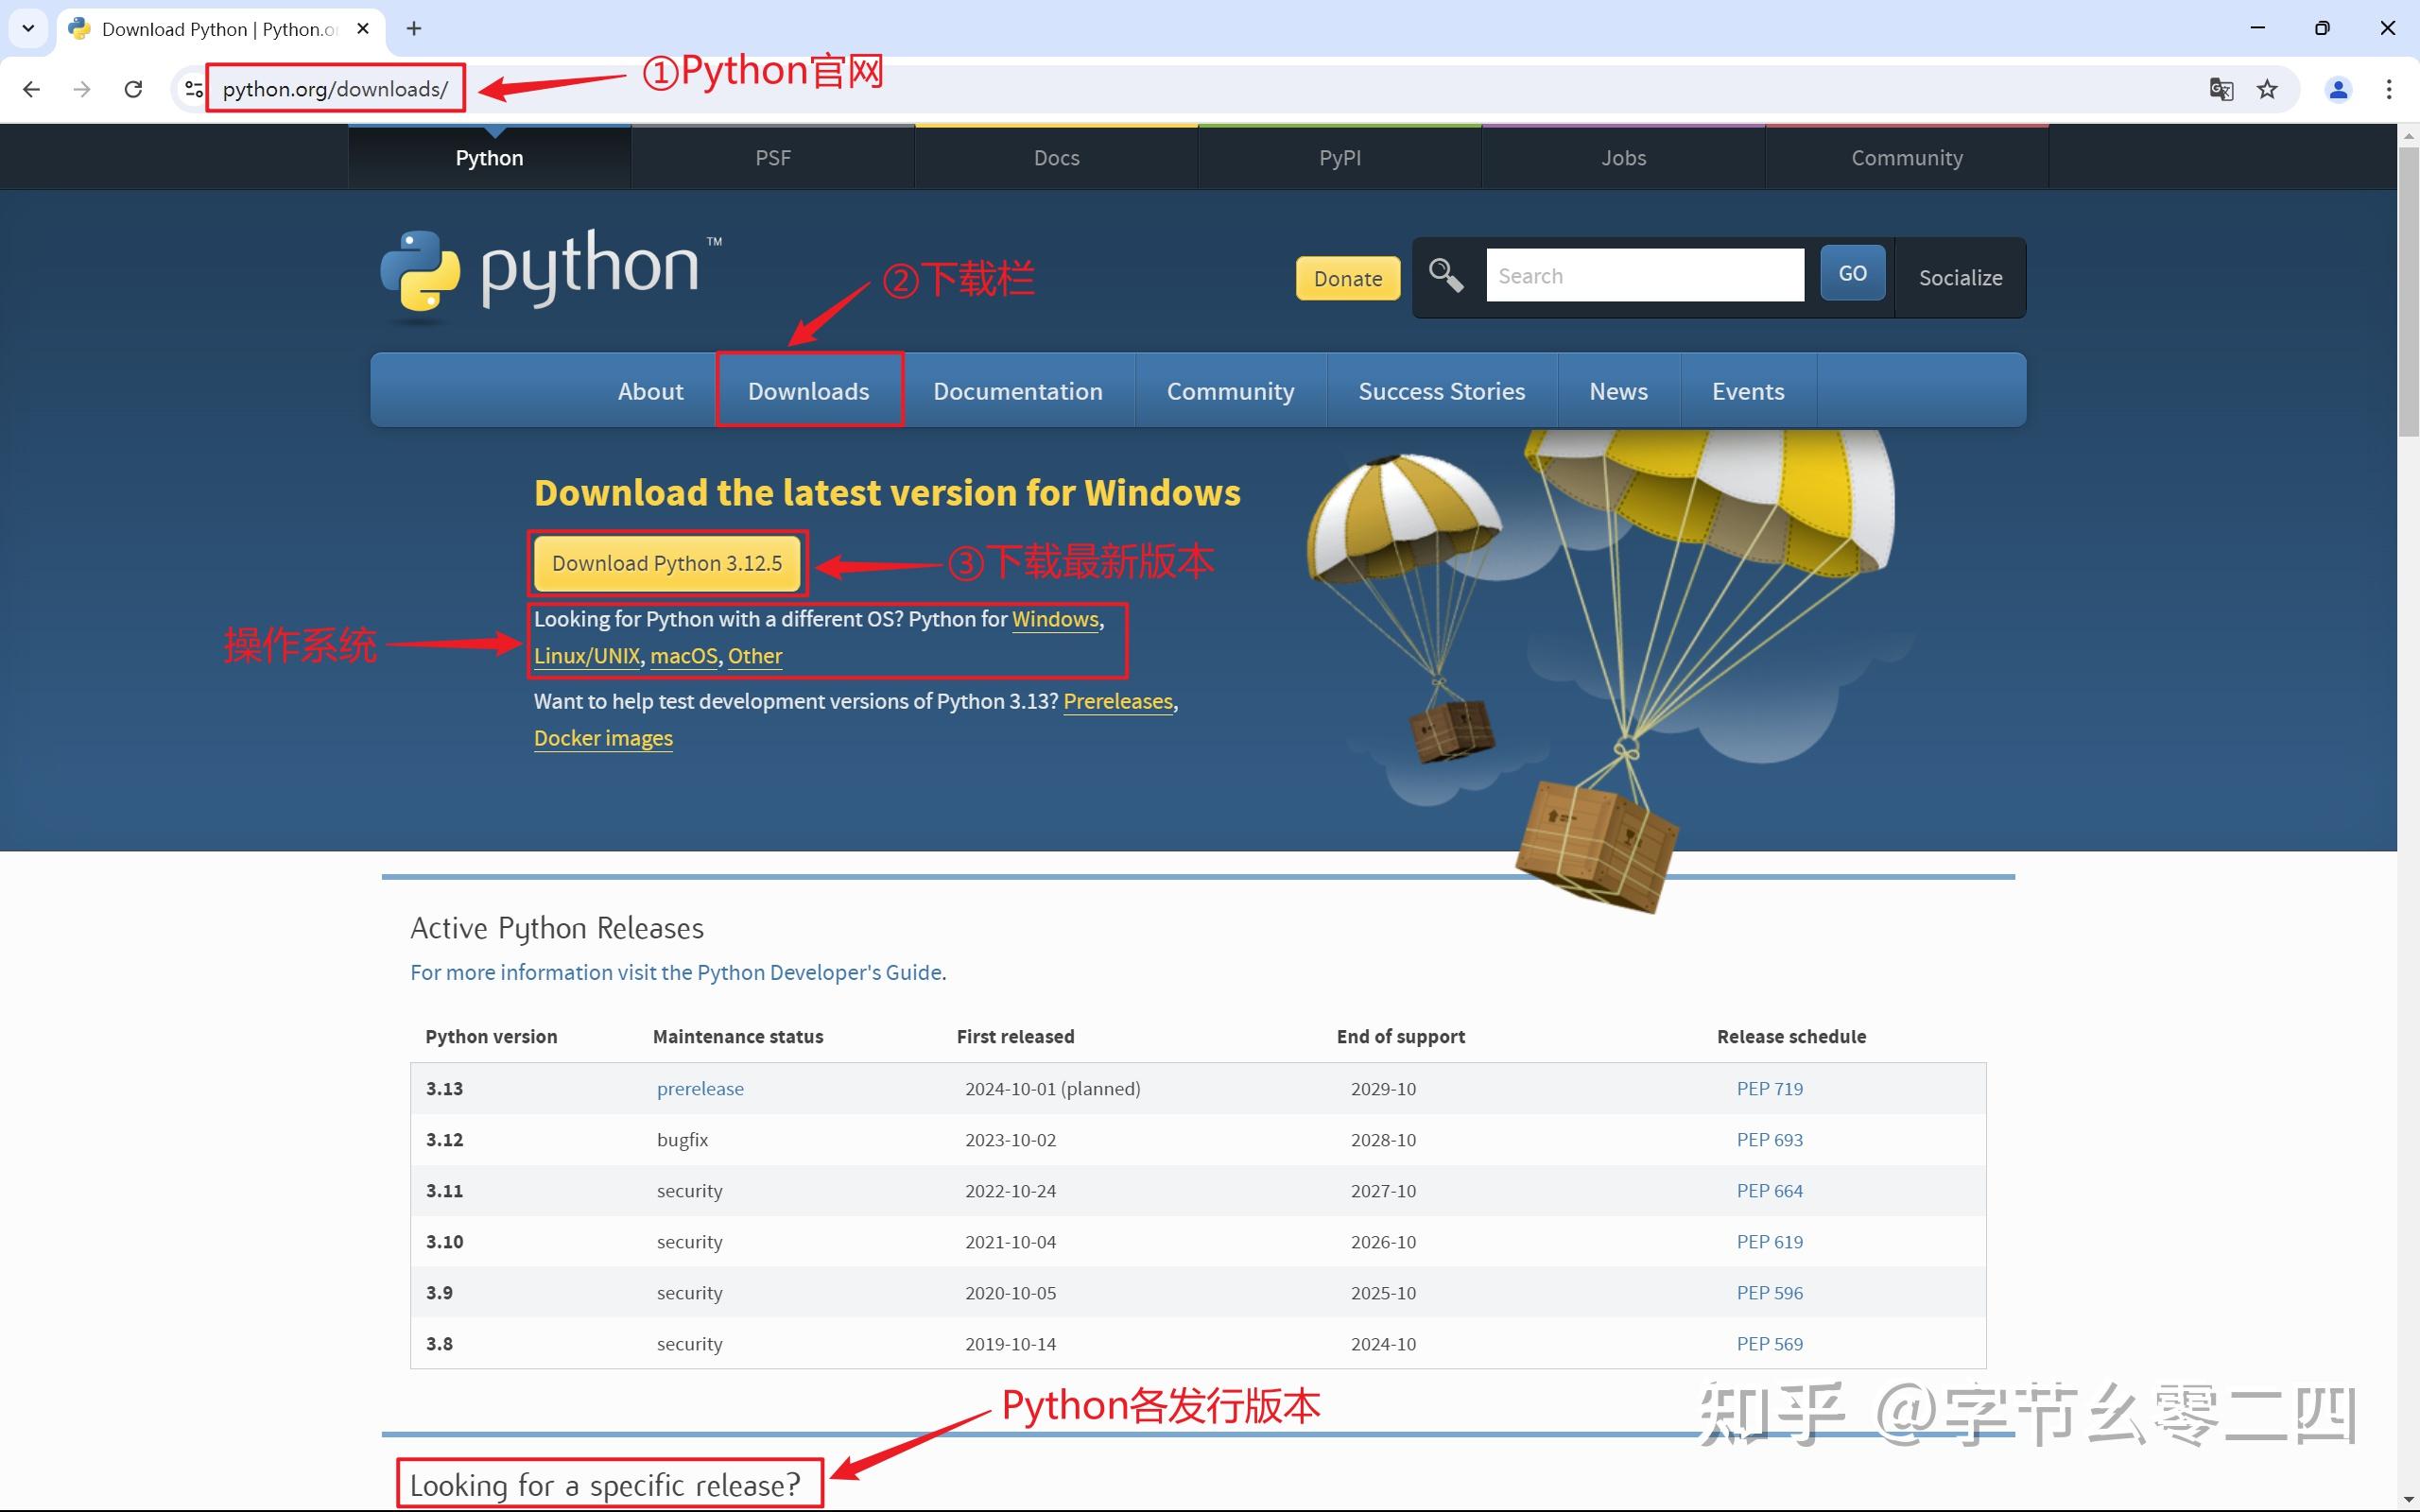The image size is (2420, 1512).
Task: Toggle the bookmark star in the address bar
Action: click(x=2267, y=89)
